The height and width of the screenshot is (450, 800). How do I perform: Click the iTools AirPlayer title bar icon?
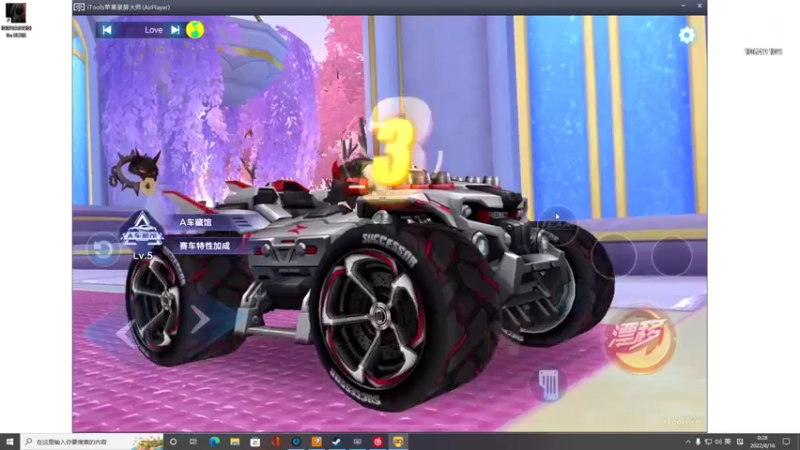[79, 7]
